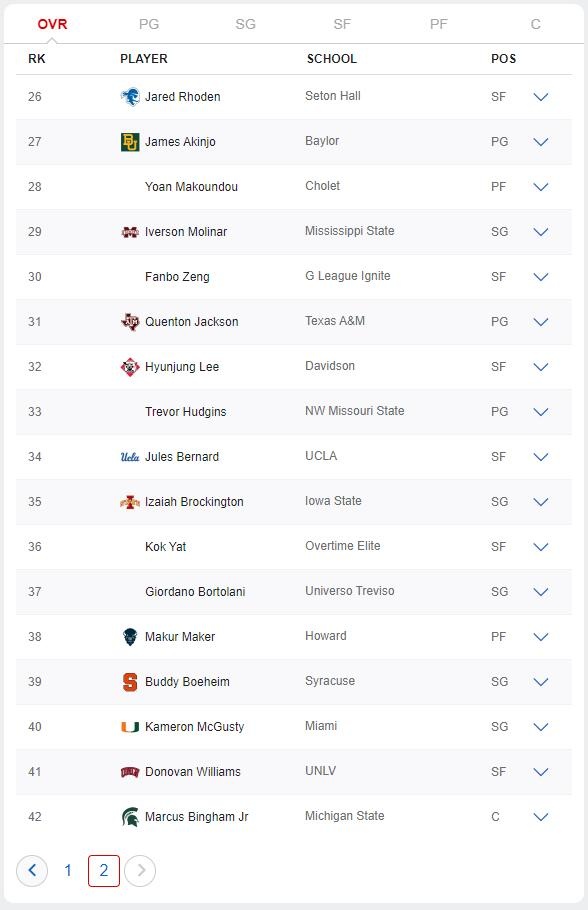Click the Baylor logo next to James Akinjo
The image size is (588, 910).
coord(130,142)
